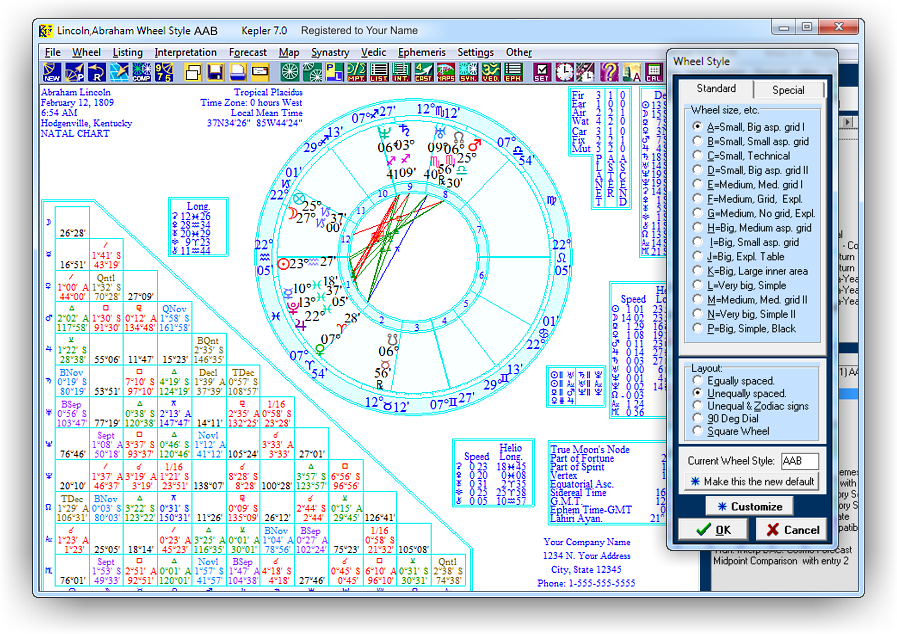This screenshot has width=897, height=634.
Task: Choose 'Square Wheel' layout option
Action: 731,431
